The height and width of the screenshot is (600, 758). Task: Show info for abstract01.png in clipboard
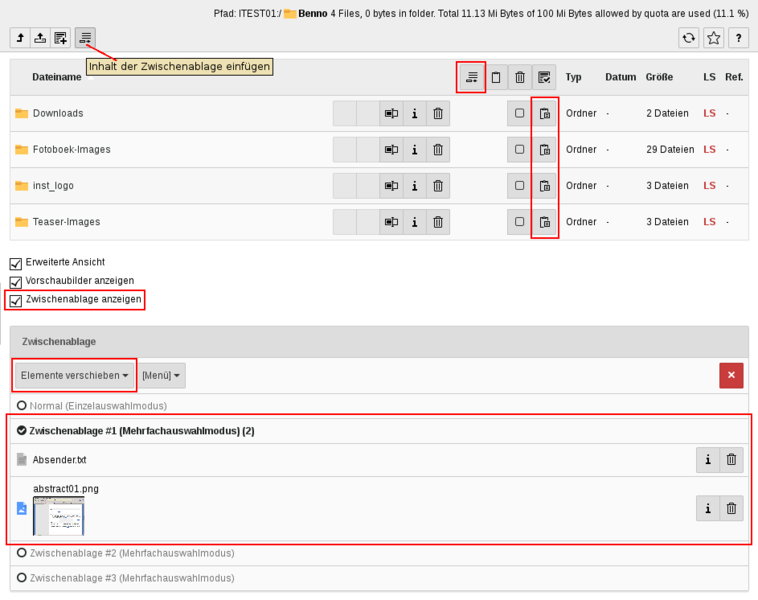coord(708,508)
